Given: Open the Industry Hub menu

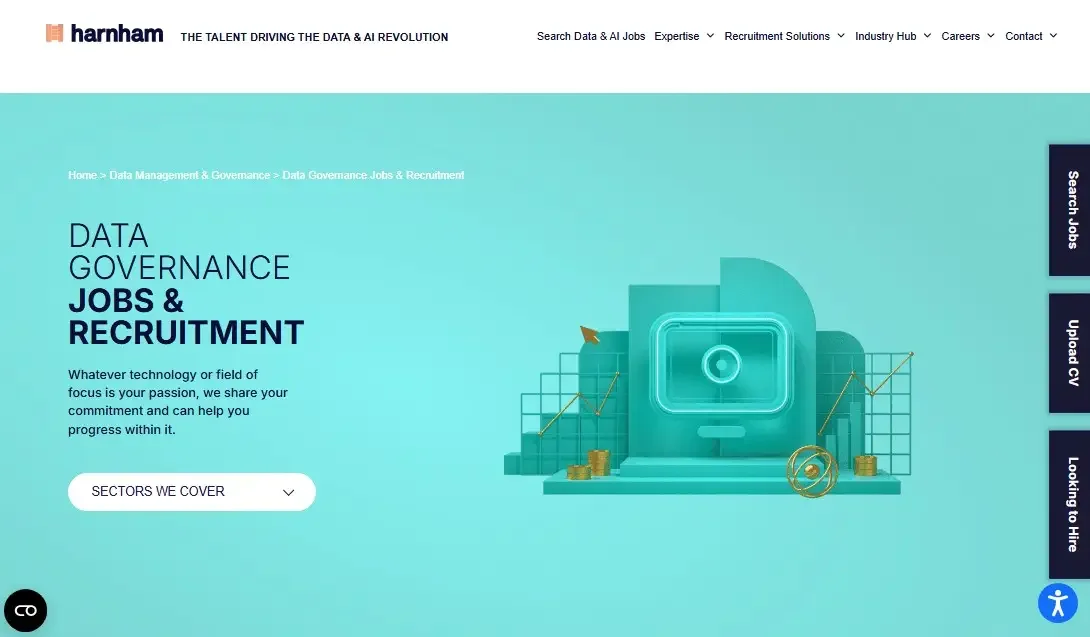Looking at the screenshot, I should coord(885,36).
